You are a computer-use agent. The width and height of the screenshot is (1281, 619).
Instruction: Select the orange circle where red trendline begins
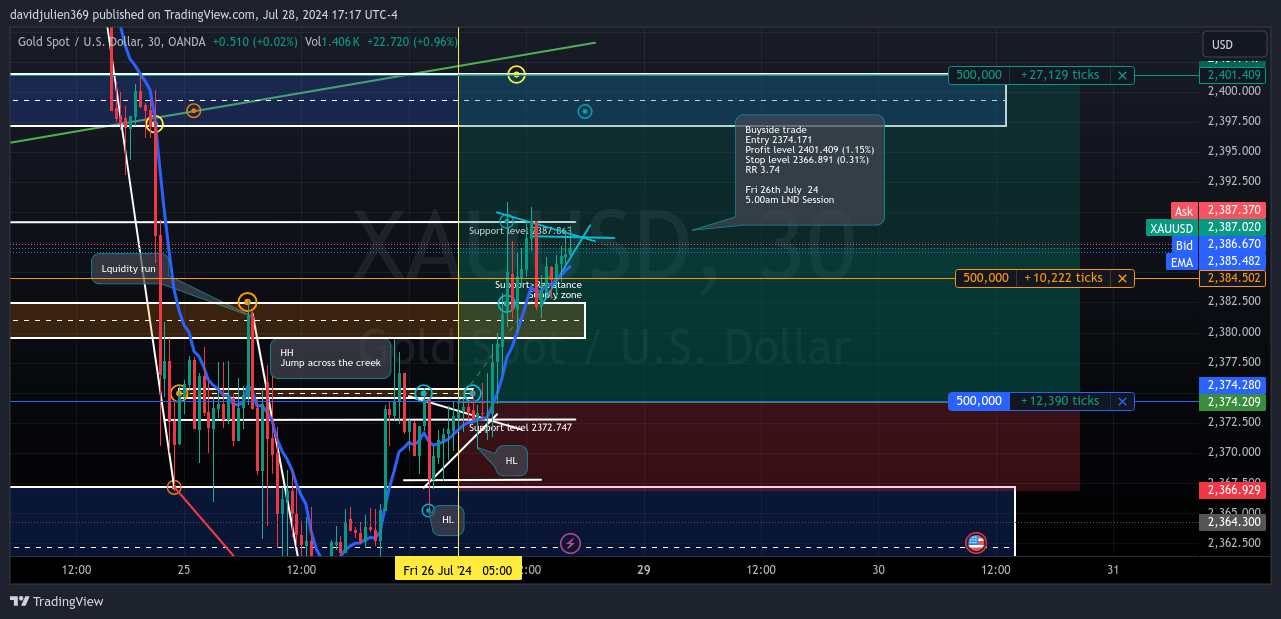[174, 487]
